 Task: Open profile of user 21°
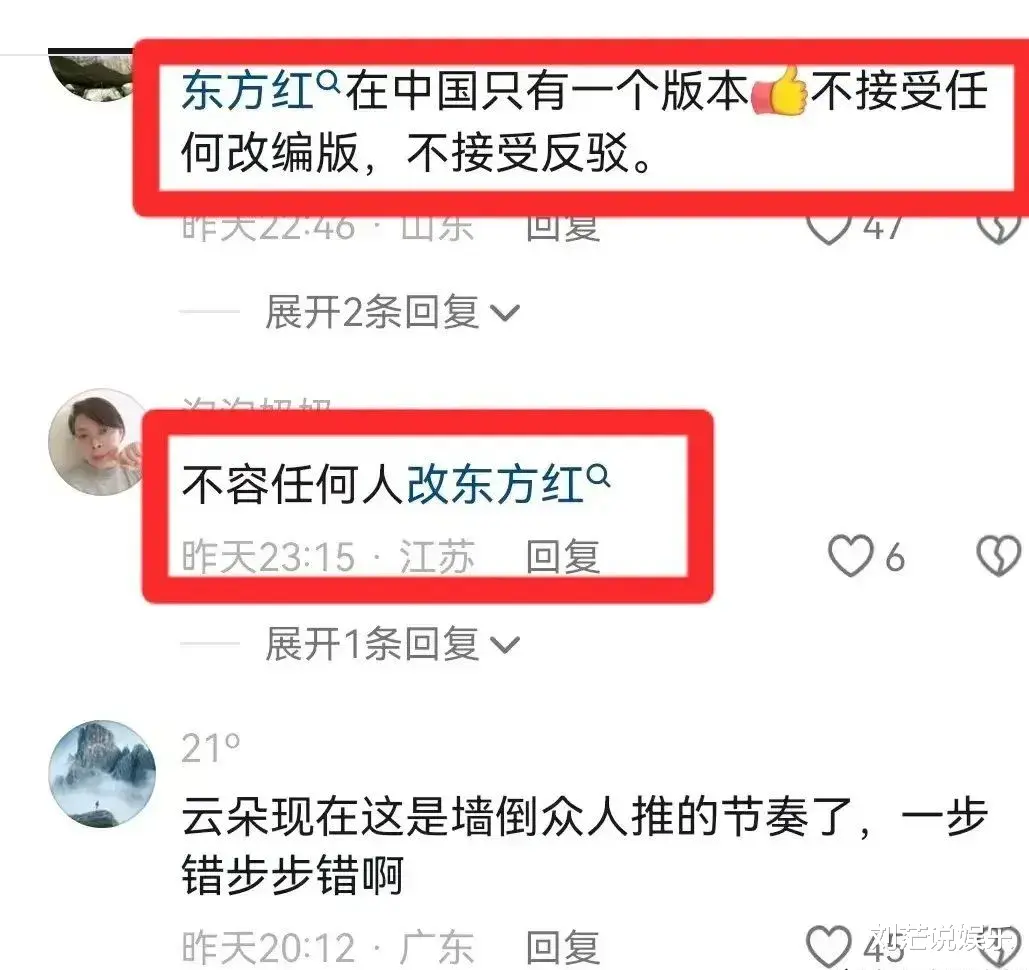click(211, 748)
